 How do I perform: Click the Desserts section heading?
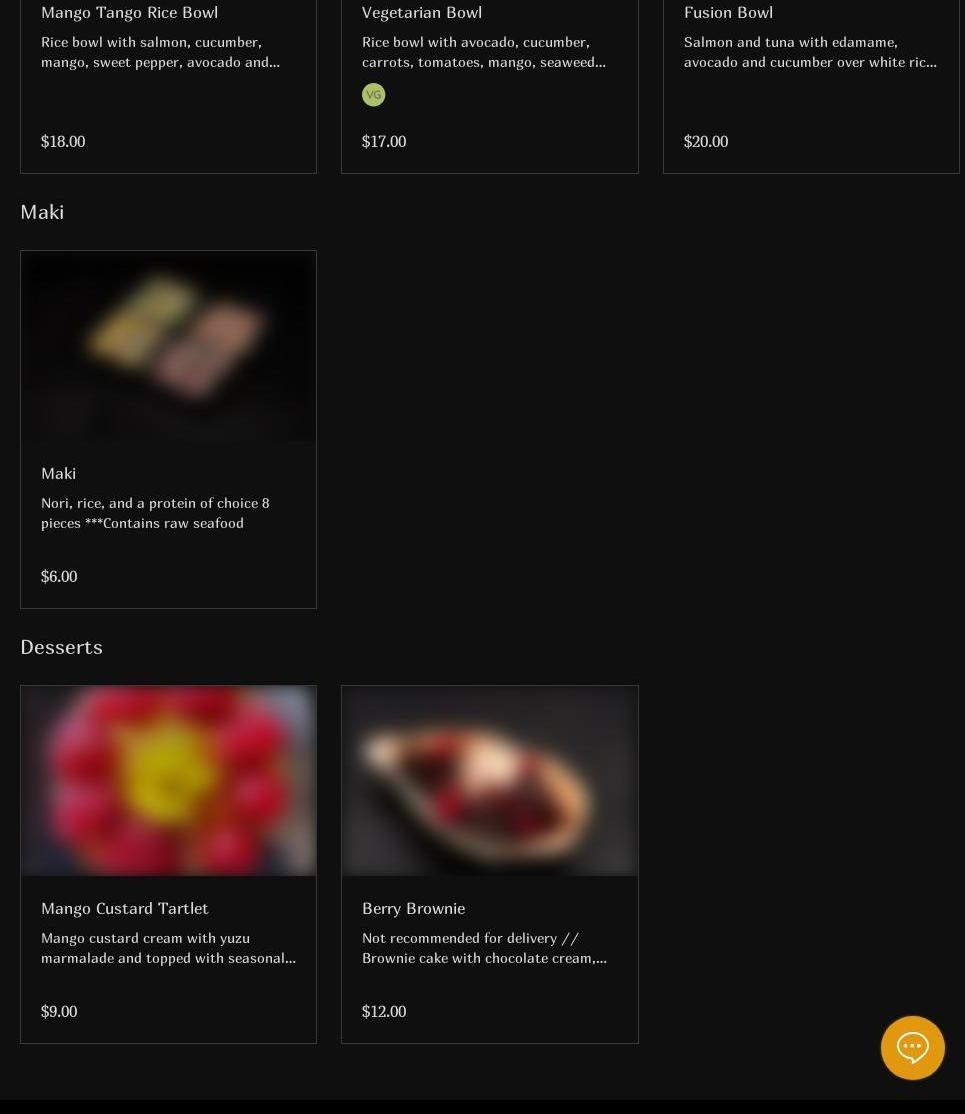click(61, 647)
